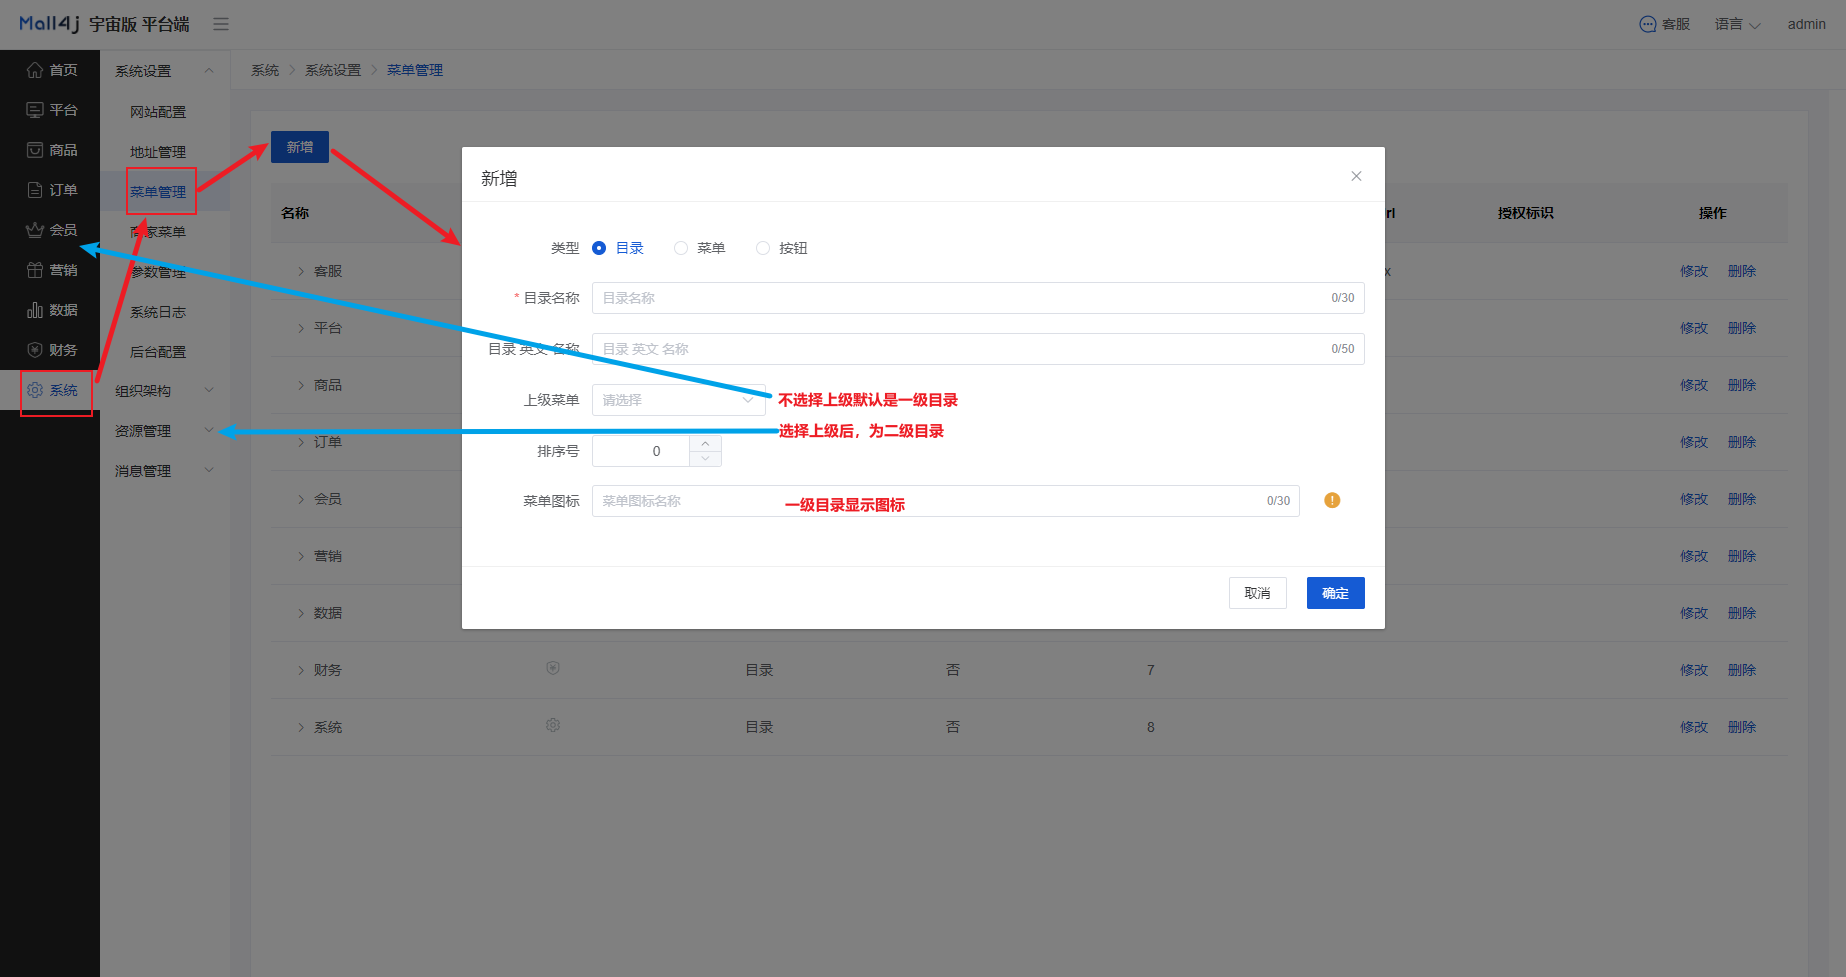The height and width of the screenshot is (977, 1846).
Task: Open the 语言 language dropdown
Action: 1737,24
